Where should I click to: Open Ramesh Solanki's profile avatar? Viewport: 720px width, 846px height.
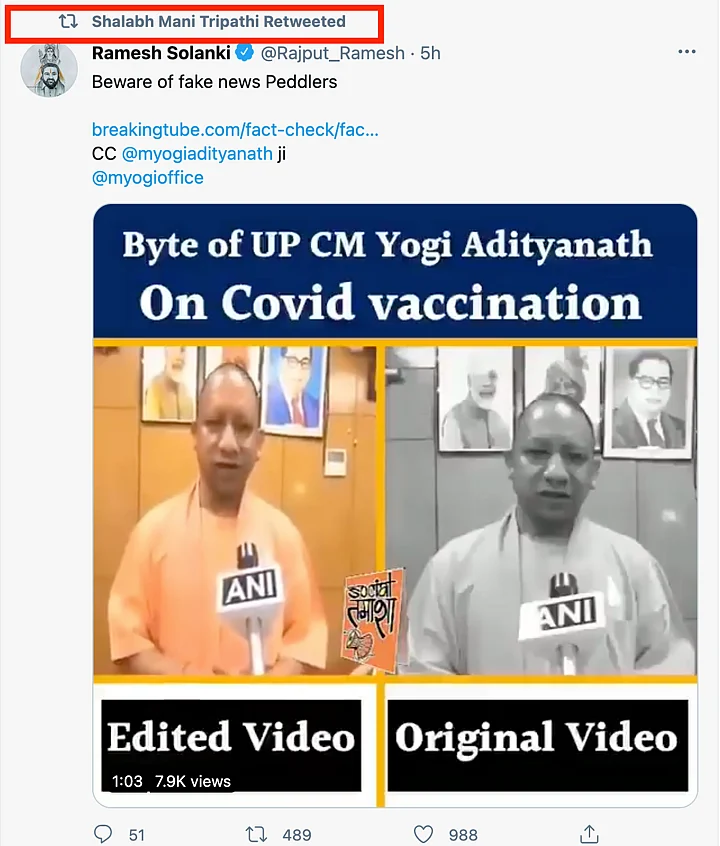coord(49,70)
